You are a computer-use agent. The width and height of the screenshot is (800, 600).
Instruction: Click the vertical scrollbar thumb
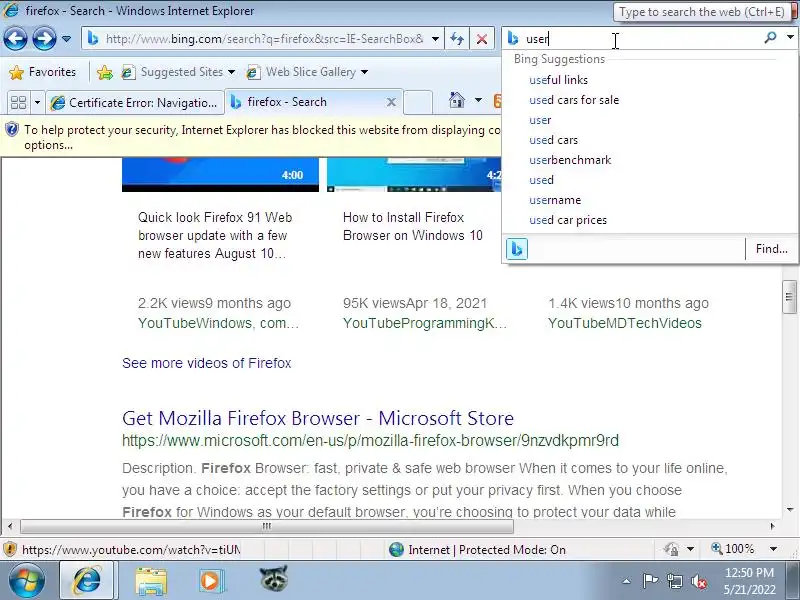[789, 296]
